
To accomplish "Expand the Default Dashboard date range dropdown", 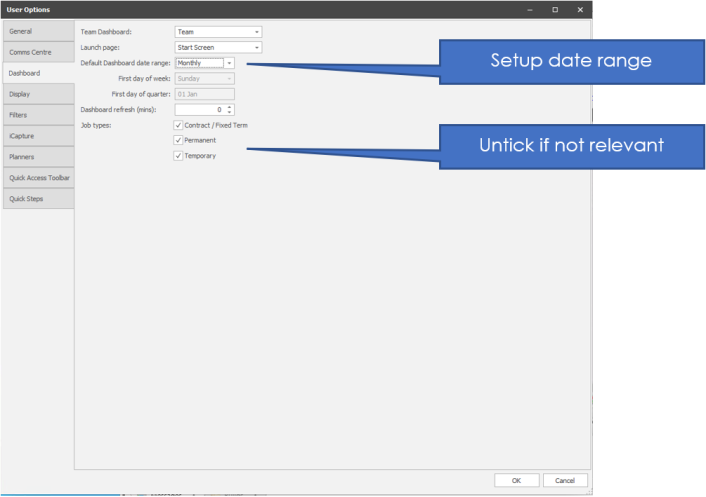I will click(229, 63).
